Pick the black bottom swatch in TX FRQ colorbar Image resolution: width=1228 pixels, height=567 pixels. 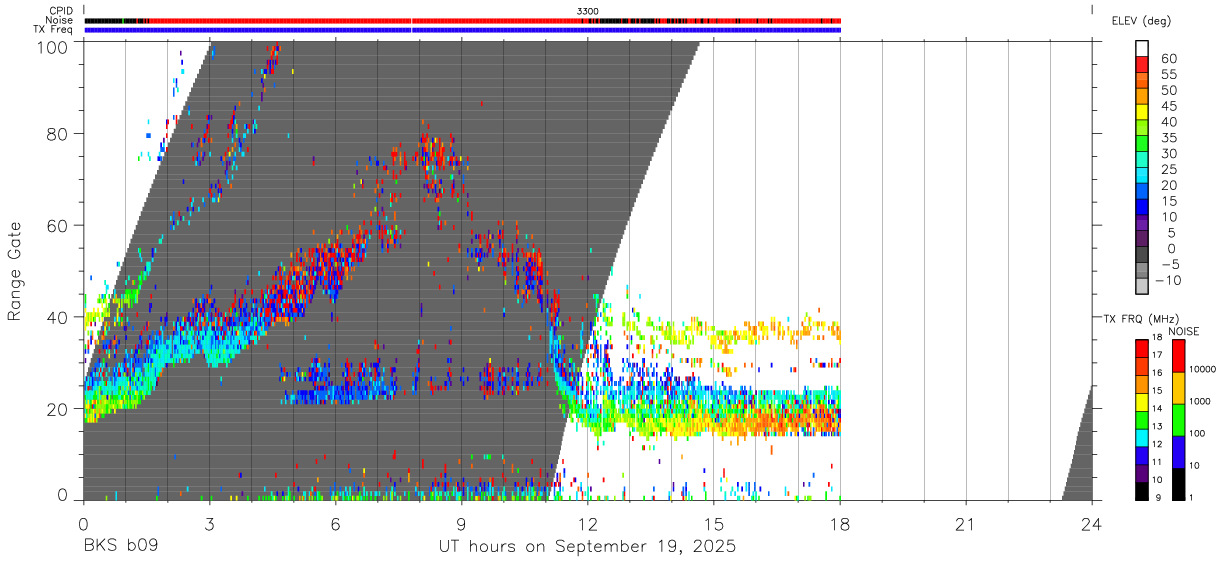[1142, 491]
